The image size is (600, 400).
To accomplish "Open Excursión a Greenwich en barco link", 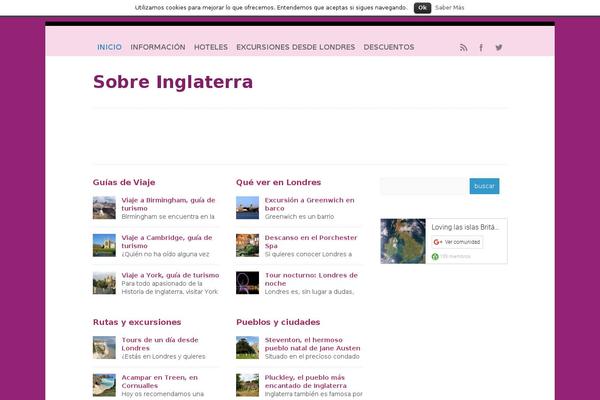I will click(x=310, y=204).
